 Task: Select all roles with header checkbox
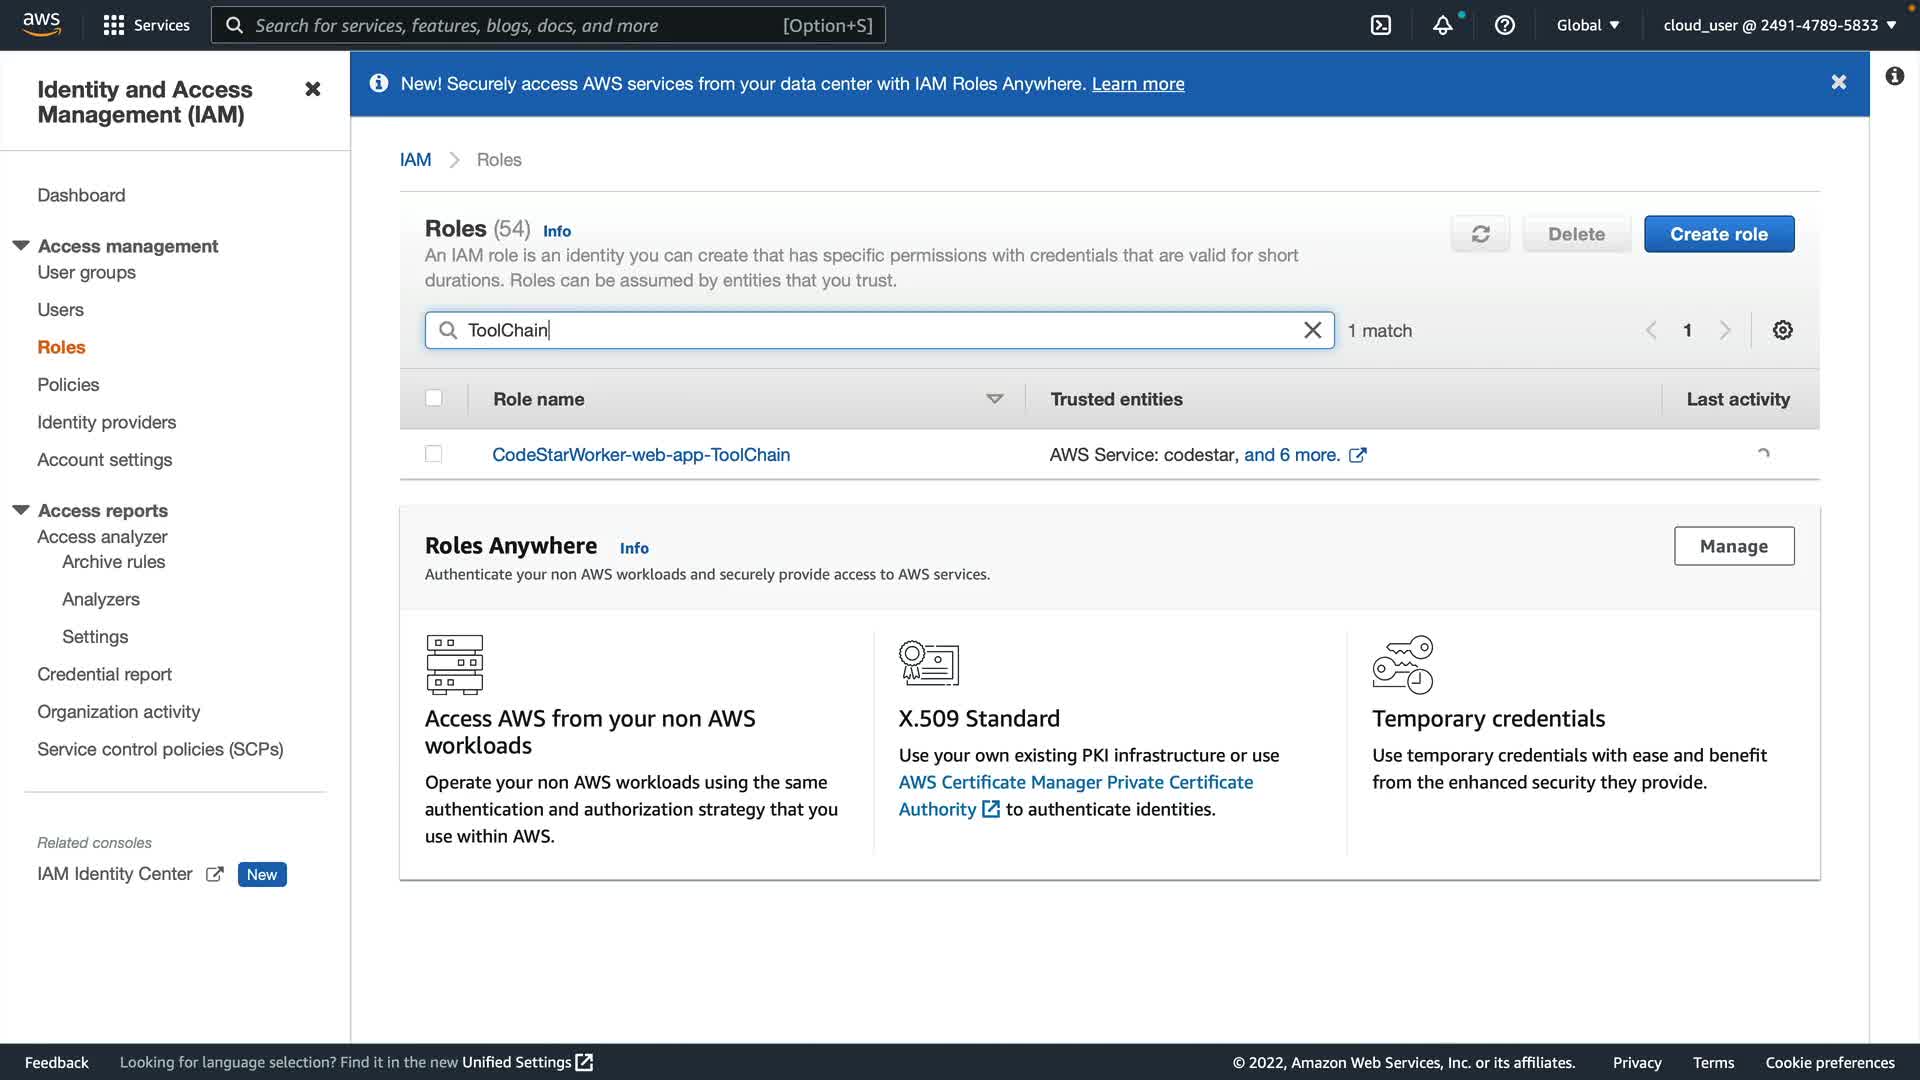tap(433, 398)
